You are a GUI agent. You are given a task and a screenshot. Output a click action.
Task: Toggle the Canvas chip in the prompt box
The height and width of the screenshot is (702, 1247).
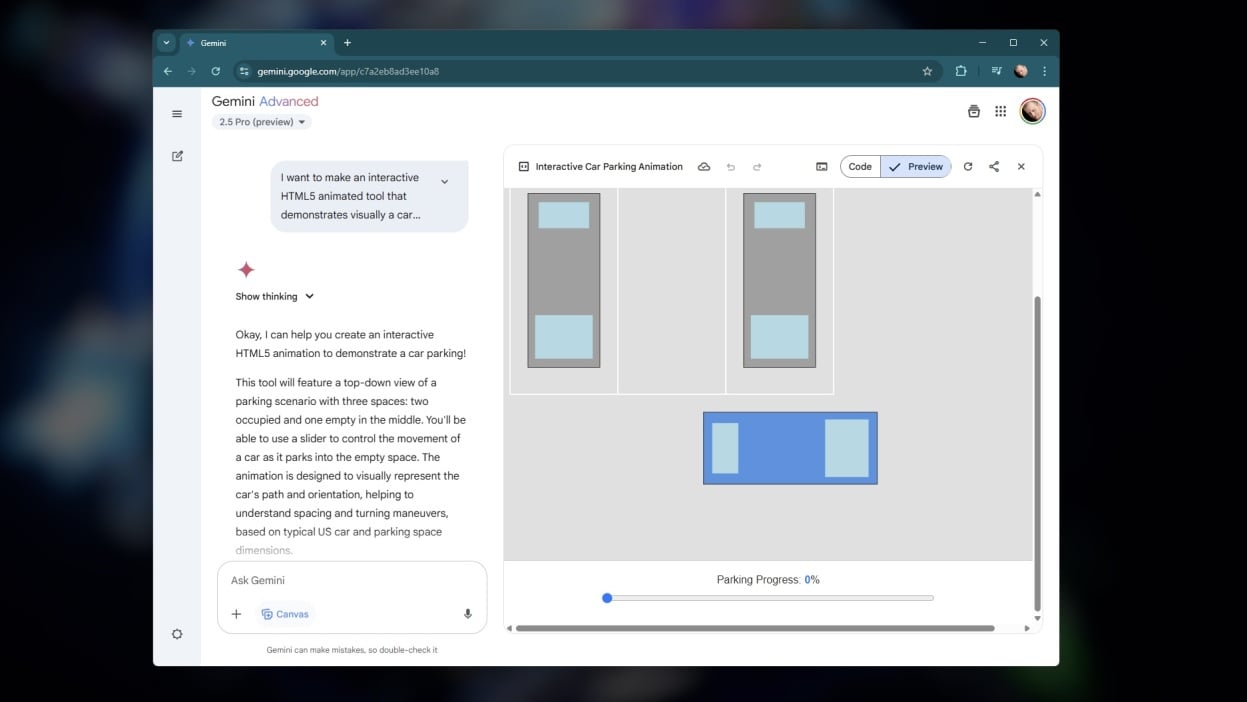(285, 614)
